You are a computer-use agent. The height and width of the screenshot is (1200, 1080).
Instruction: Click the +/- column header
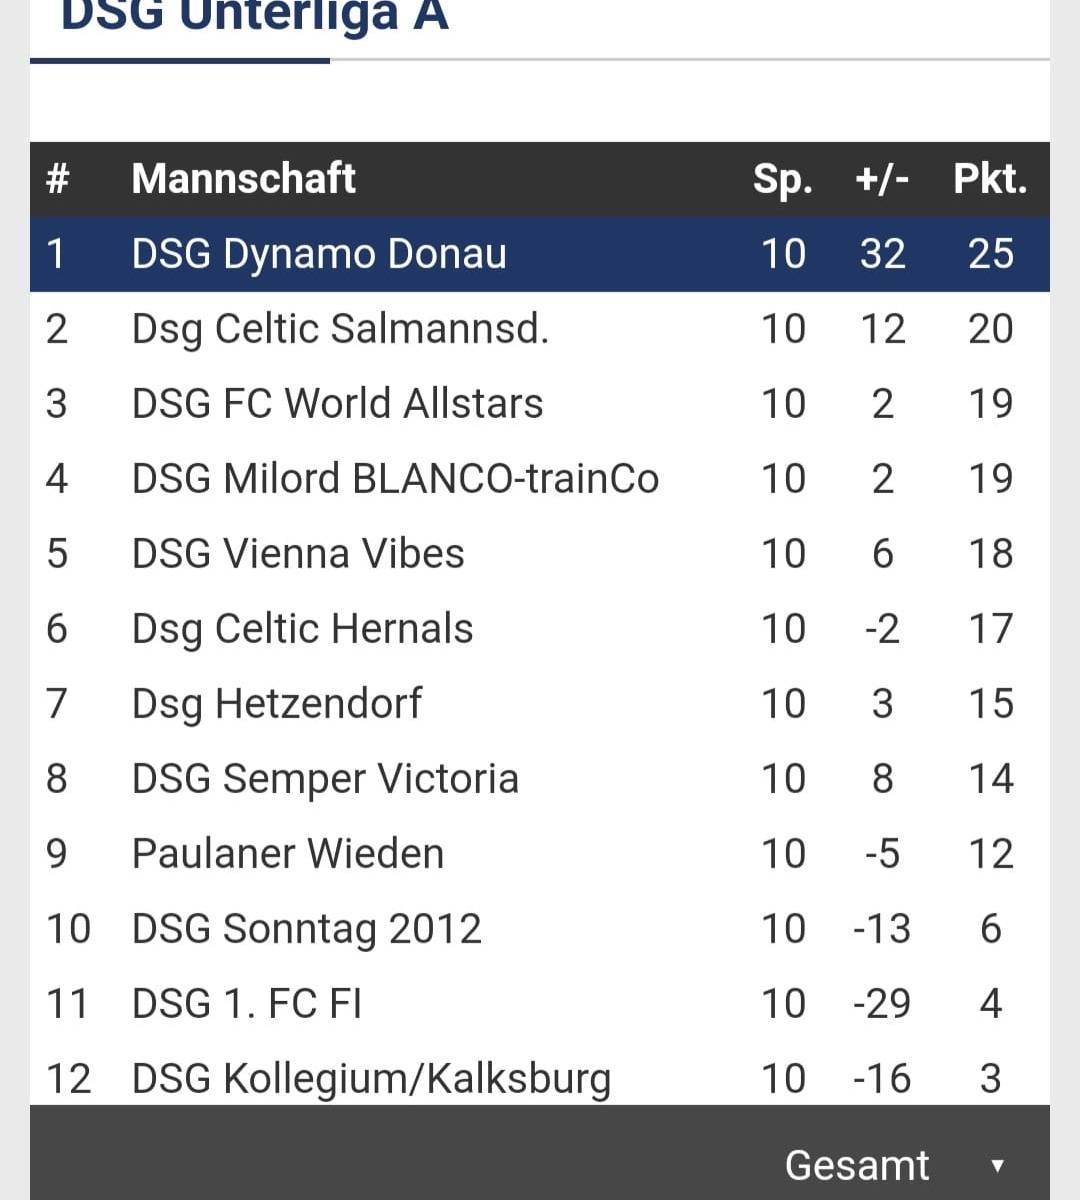tap(882, 179)
